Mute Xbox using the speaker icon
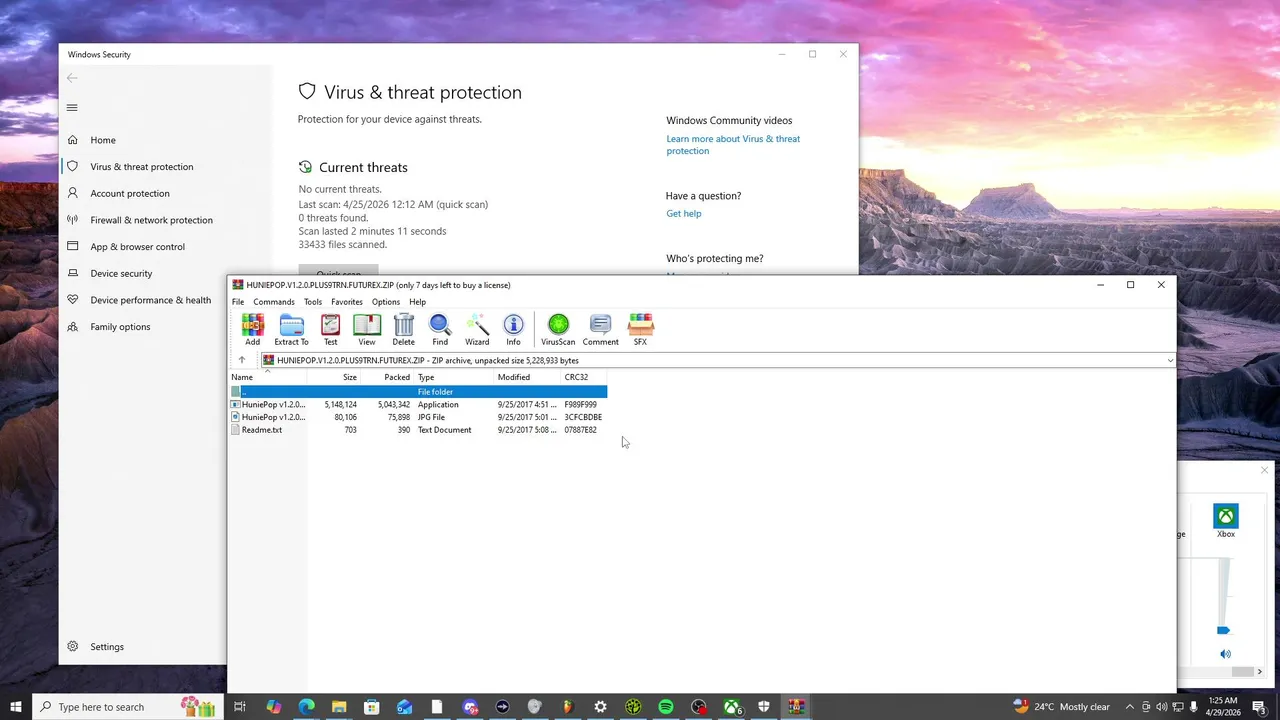This screenshot has width=1280, height=720. (1225, 654)
